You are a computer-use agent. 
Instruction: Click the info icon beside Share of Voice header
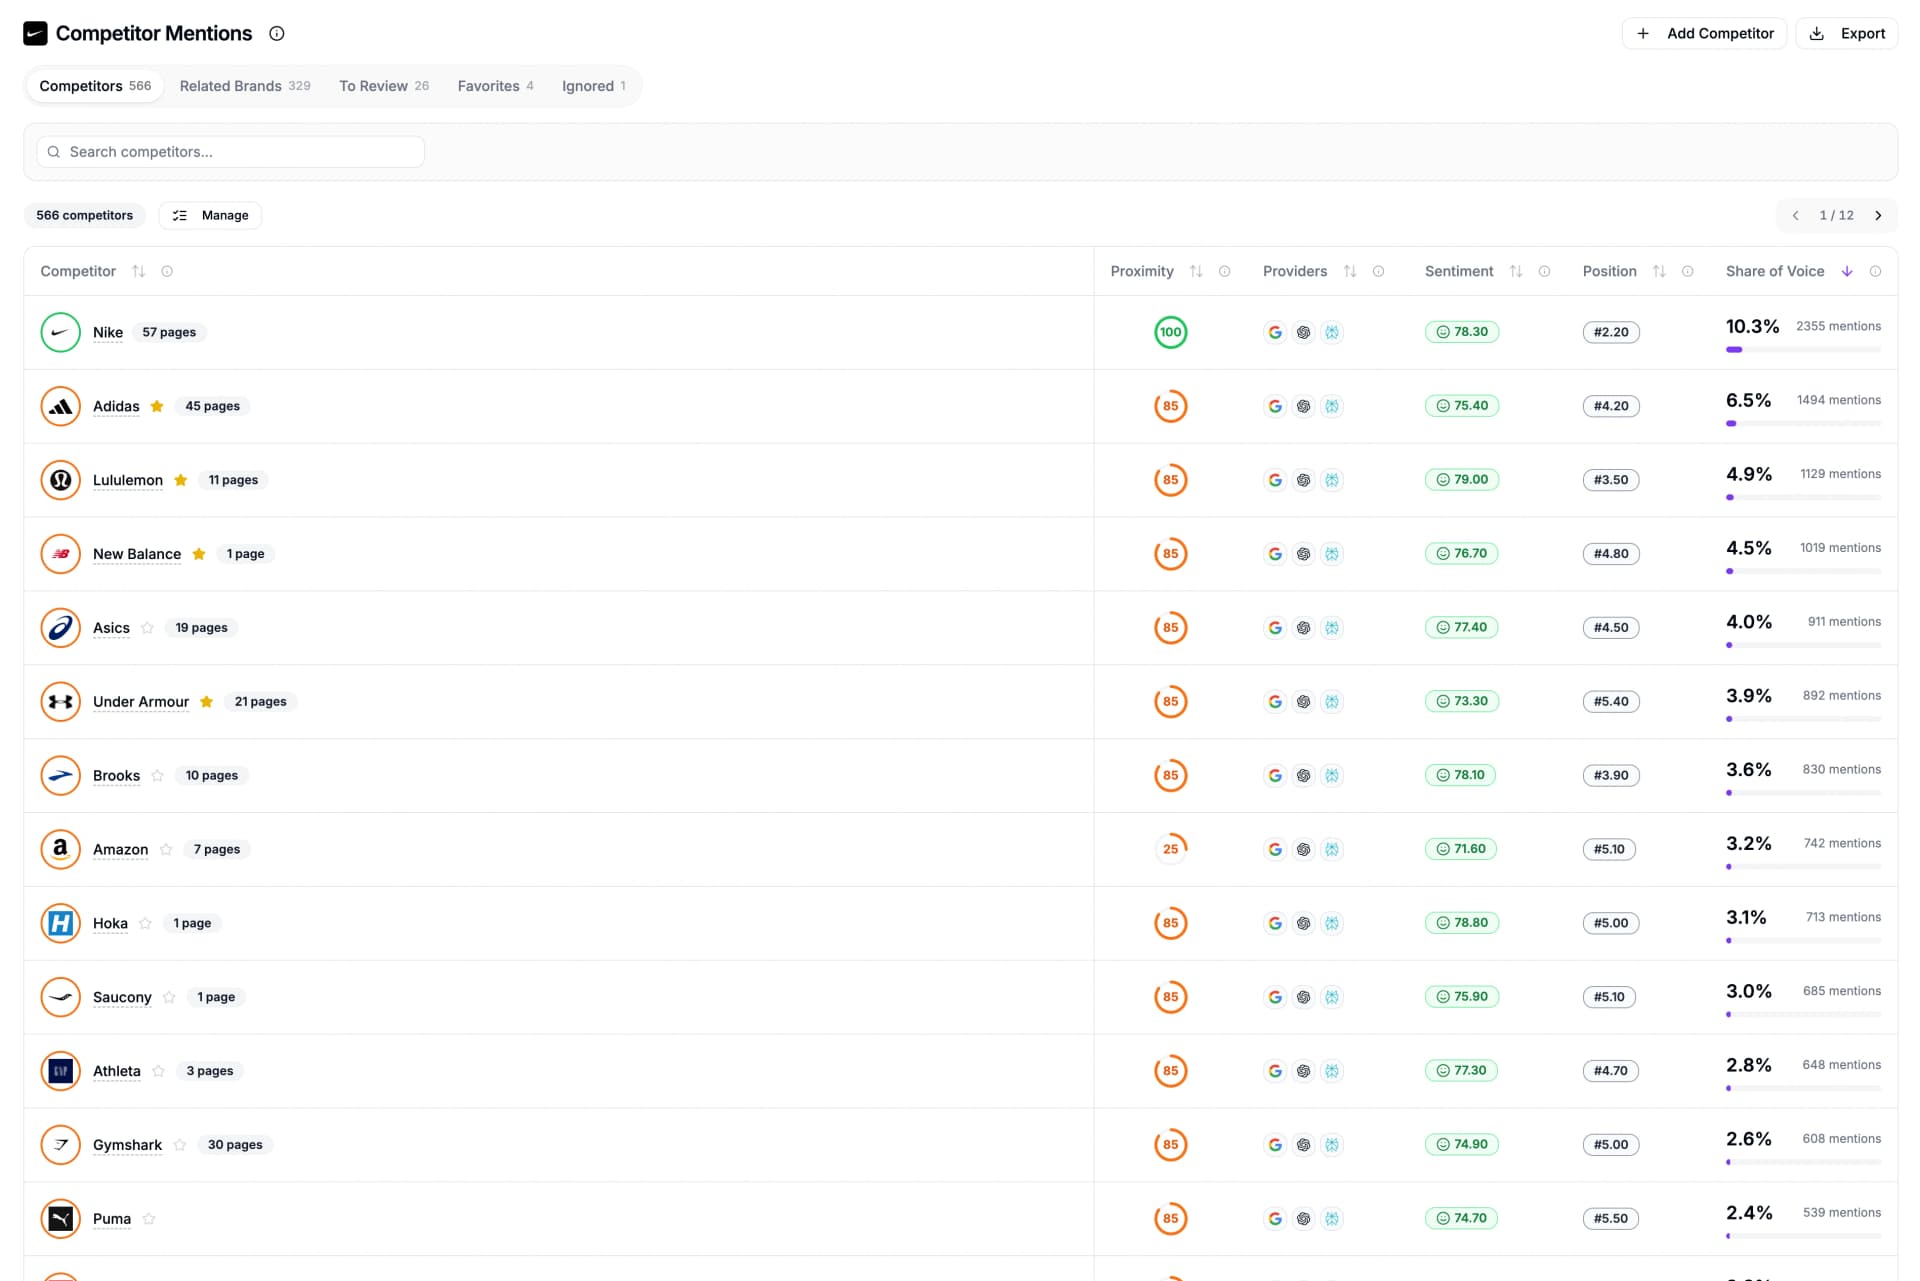point(1875,271)
